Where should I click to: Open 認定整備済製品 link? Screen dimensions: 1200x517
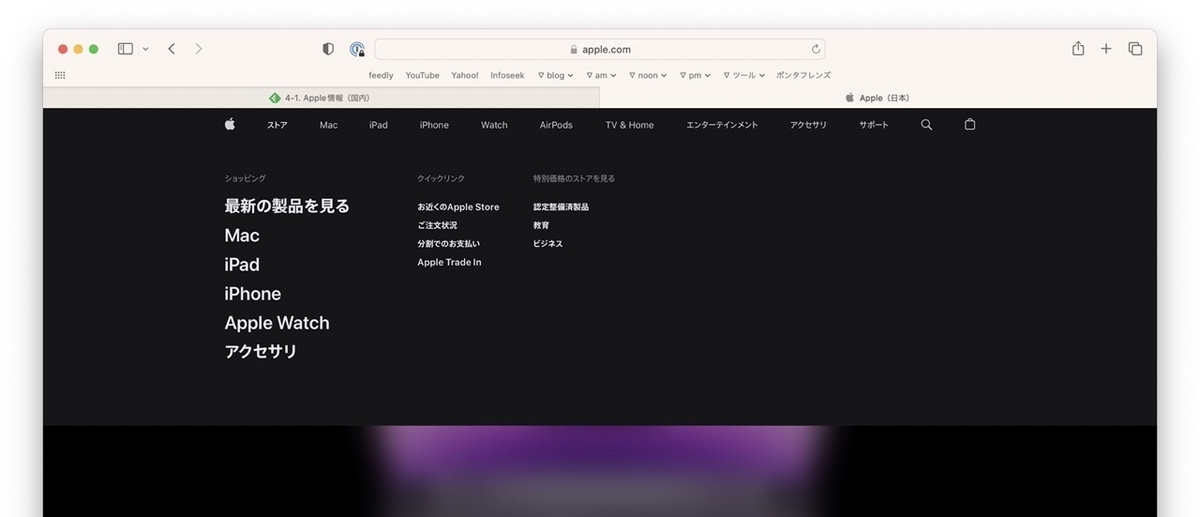point(561,207)
